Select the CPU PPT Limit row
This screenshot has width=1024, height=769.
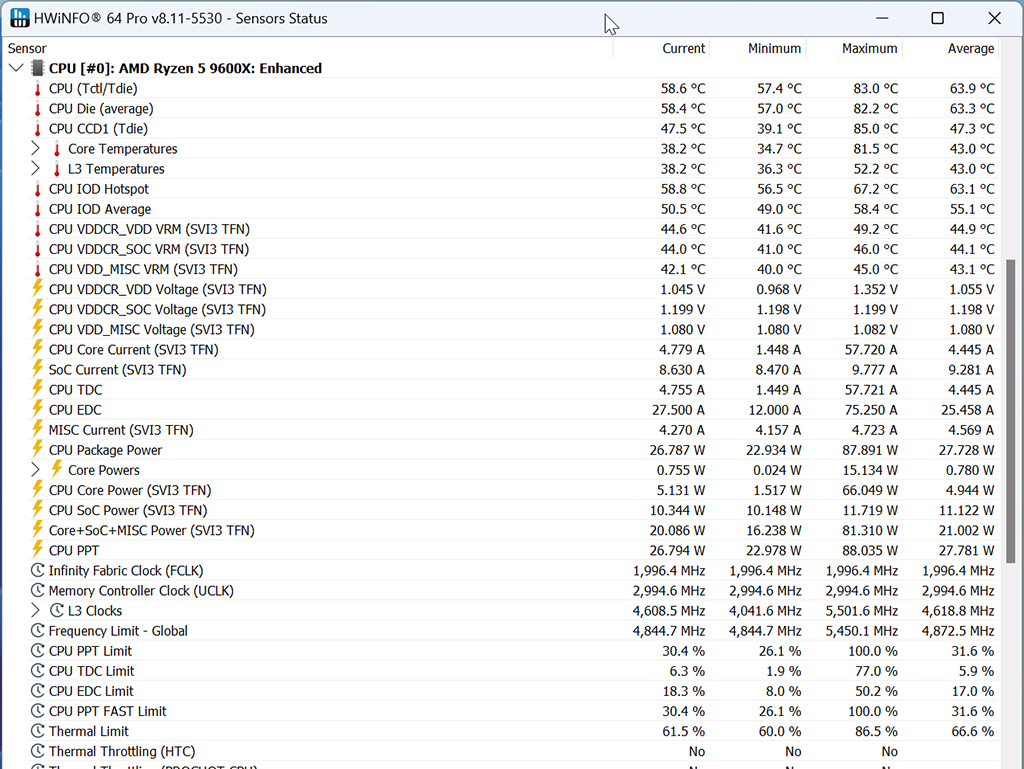point(500,651)
